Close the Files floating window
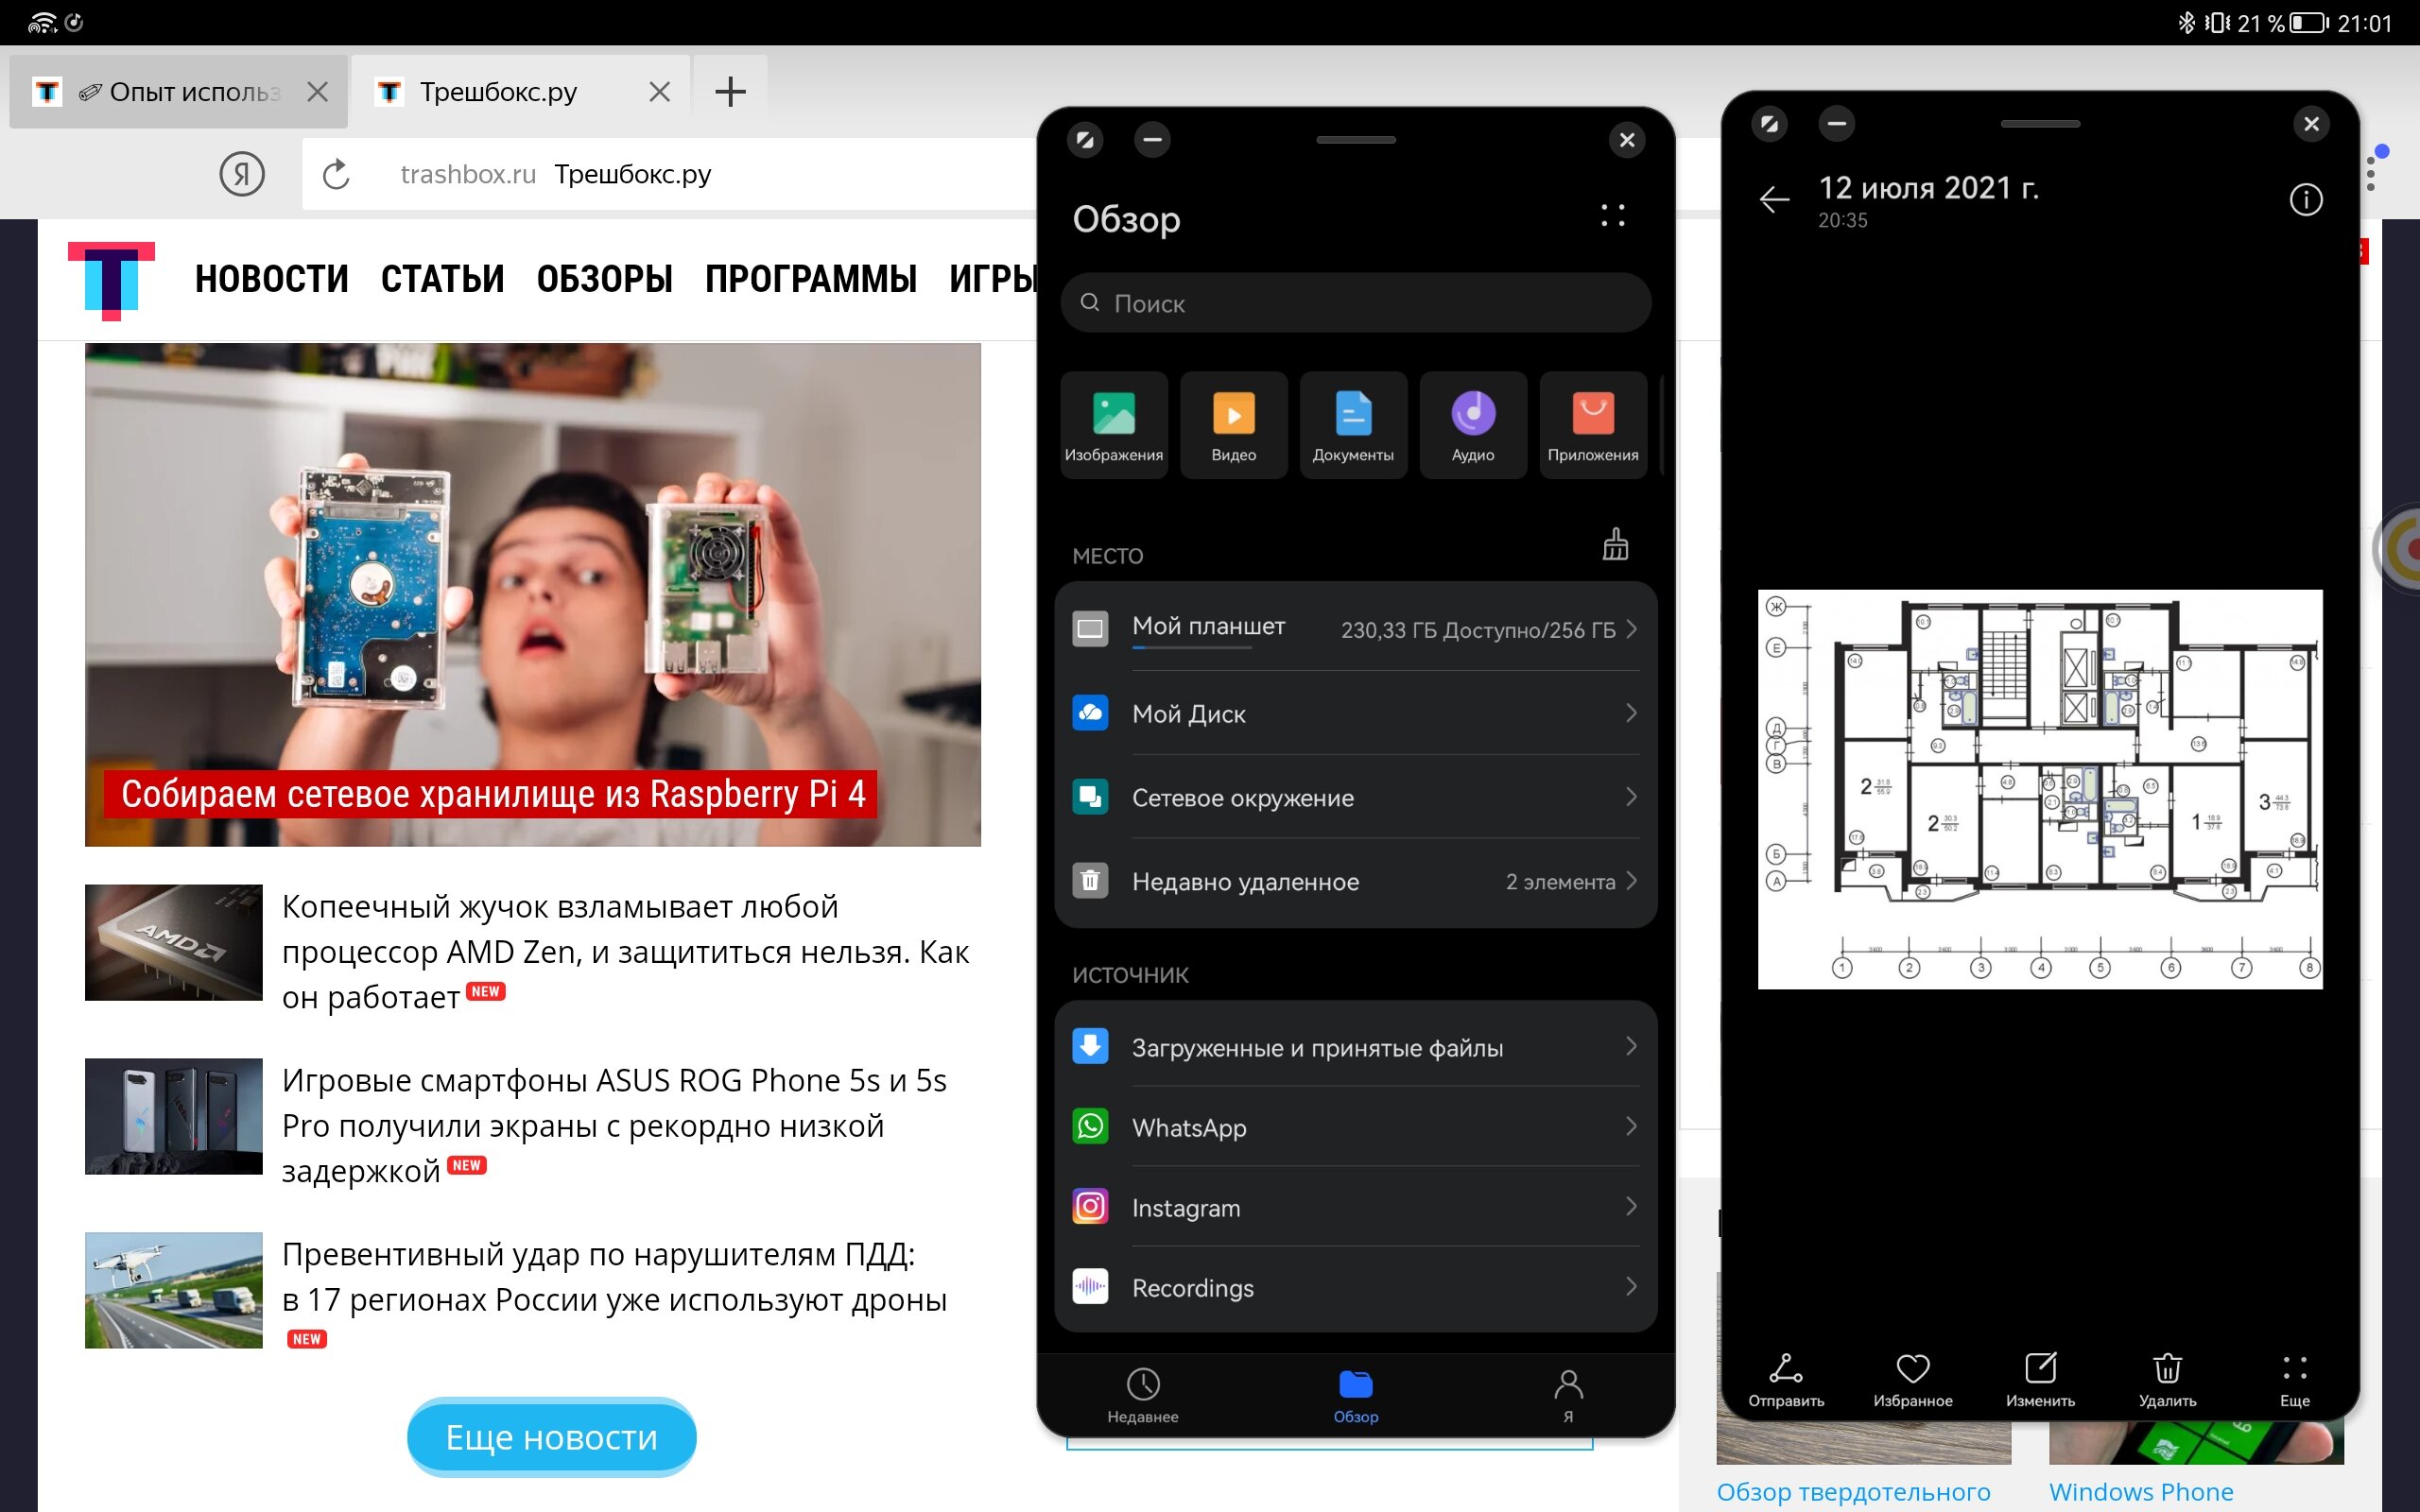The image size is (2420, 1512). pos(1627,140)
